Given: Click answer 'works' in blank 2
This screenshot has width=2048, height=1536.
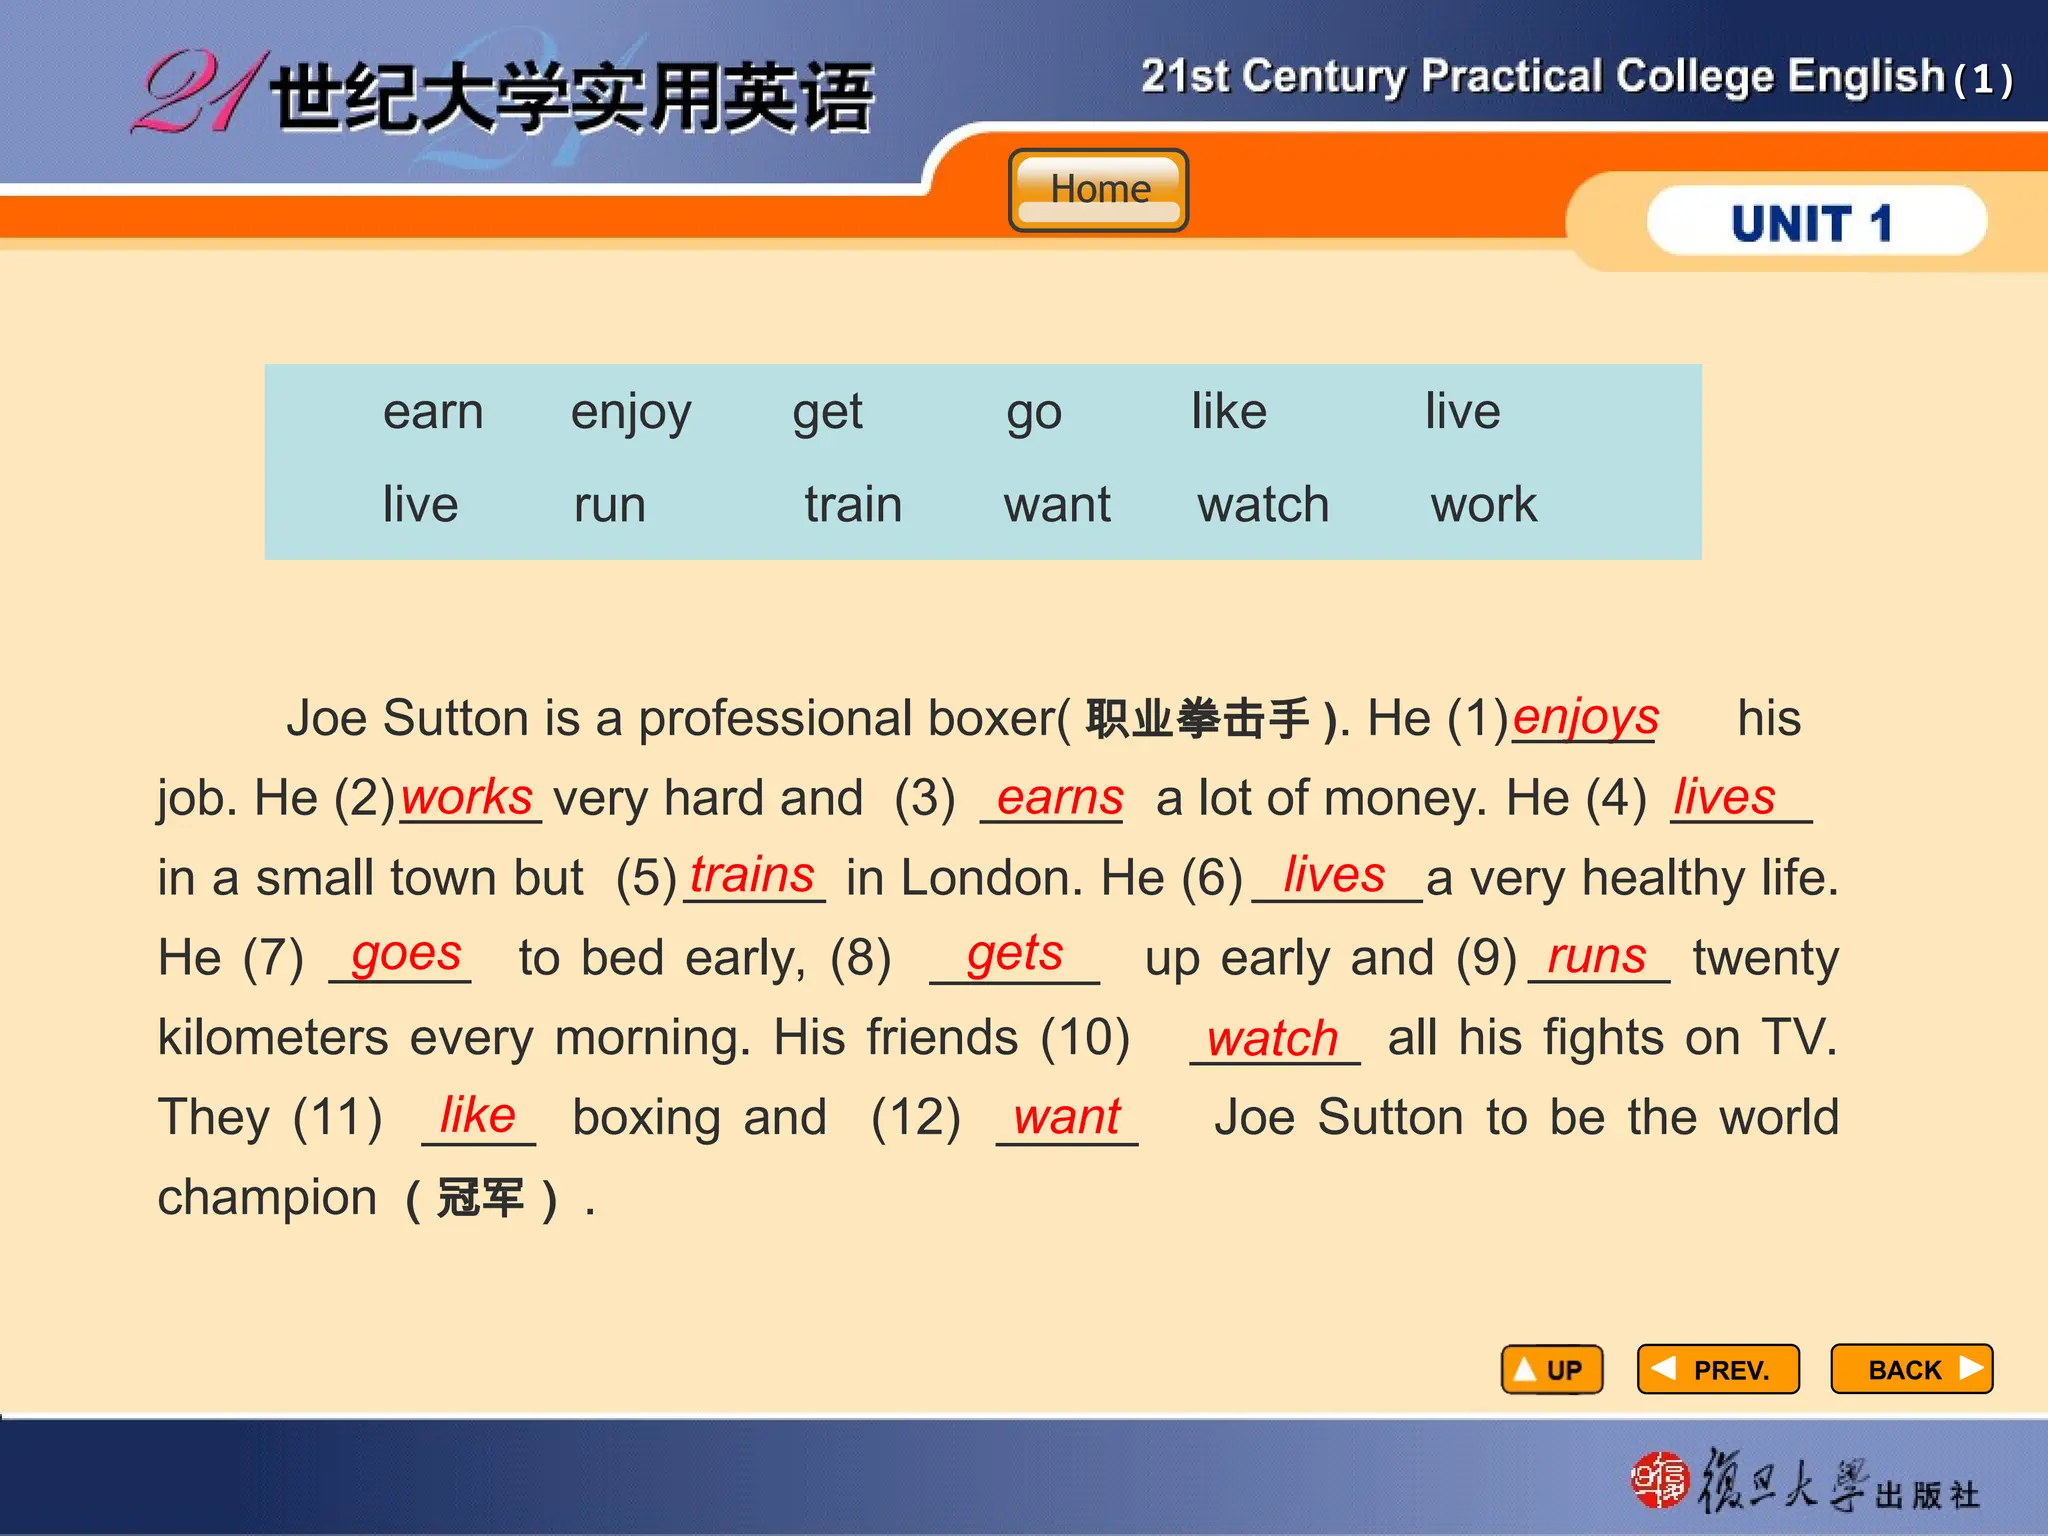Looking at the screenshot, I should 467,797.
